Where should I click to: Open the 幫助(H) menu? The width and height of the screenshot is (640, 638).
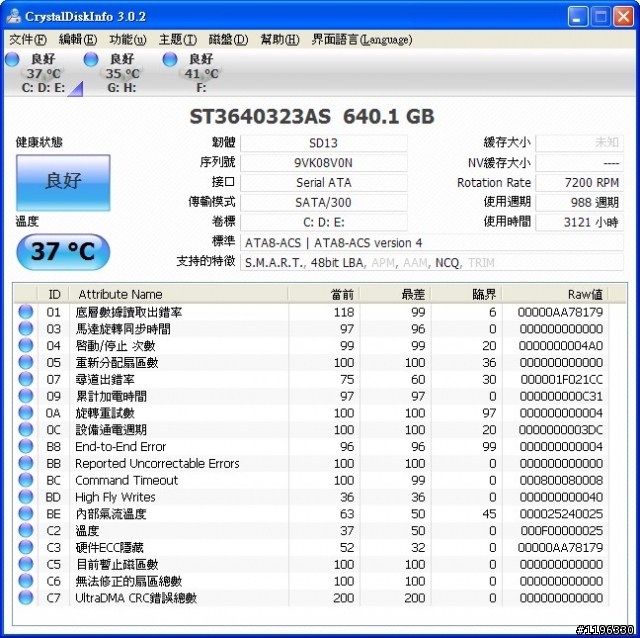[x=280, y=40]
